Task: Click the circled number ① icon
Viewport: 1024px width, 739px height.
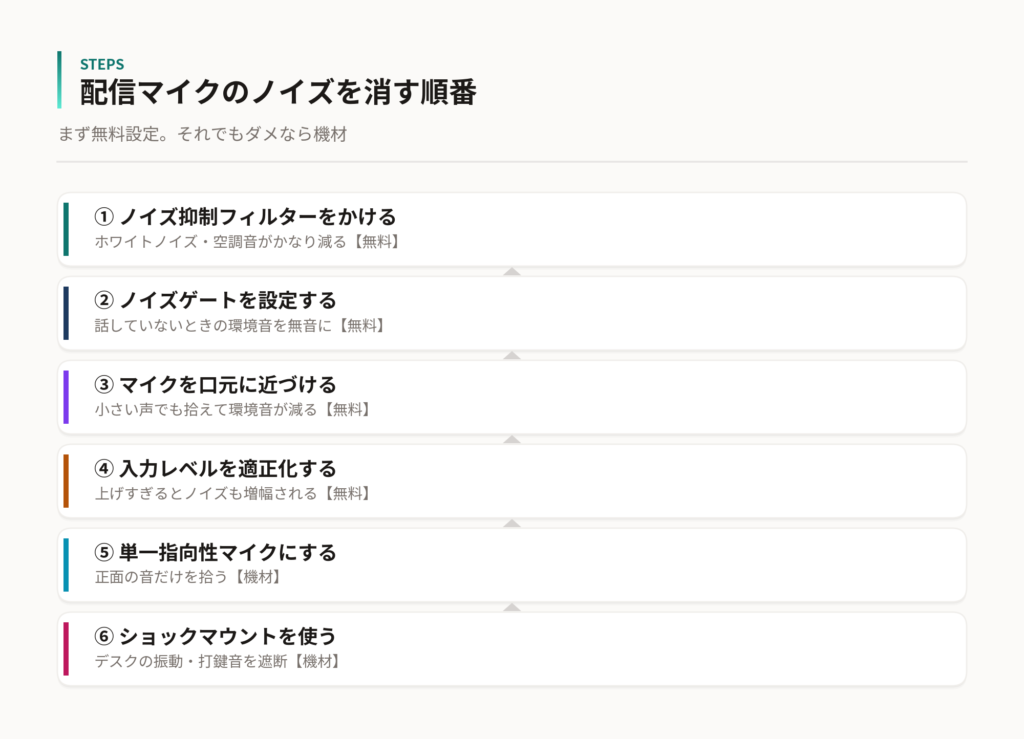Action: click(x=104, y=217)
